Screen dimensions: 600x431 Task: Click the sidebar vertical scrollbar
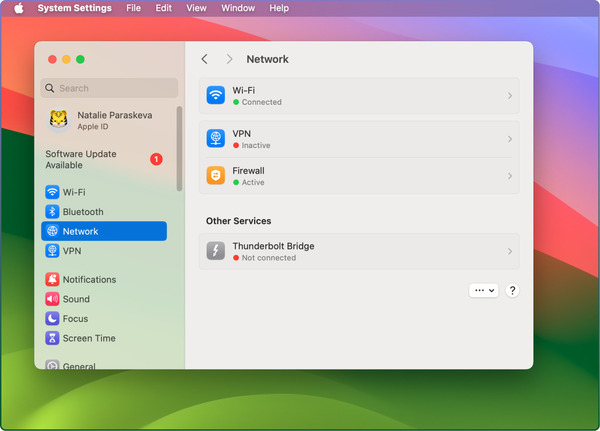click(179, 149)
